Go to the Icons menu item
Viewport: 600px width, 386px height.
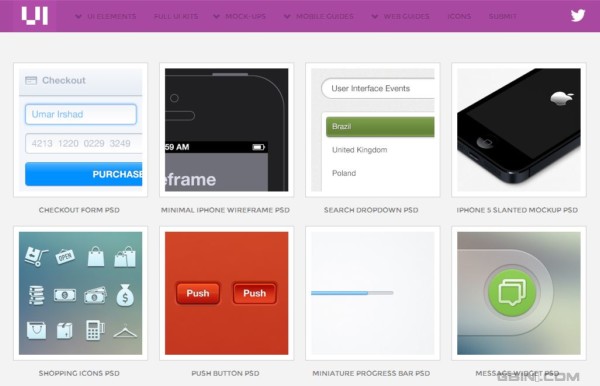click(459, 16)
